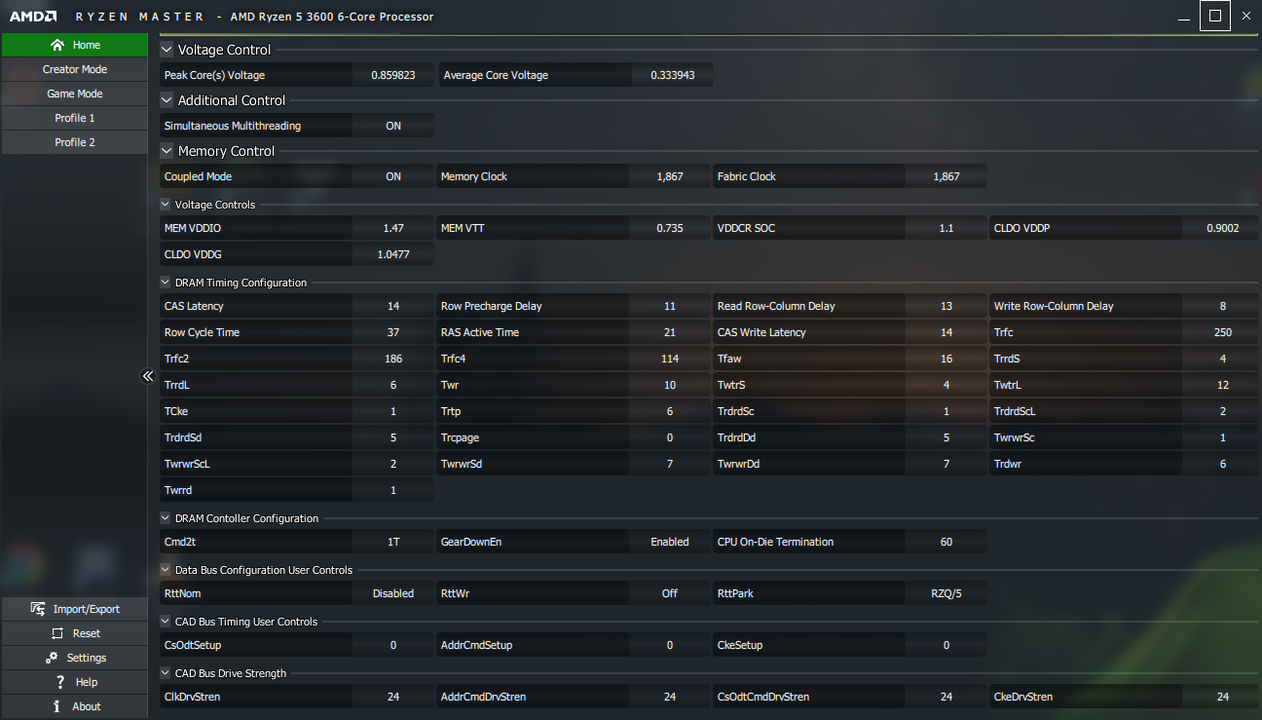The image size is (1262, 720).
Task: Click the Trdwr value 6
Action: 1222,464
